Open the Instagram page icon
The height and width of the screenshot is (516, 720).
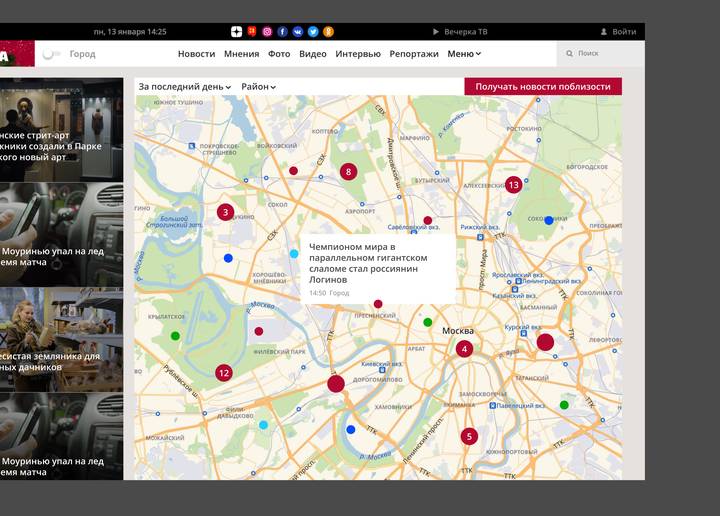(x=267, y=32)
